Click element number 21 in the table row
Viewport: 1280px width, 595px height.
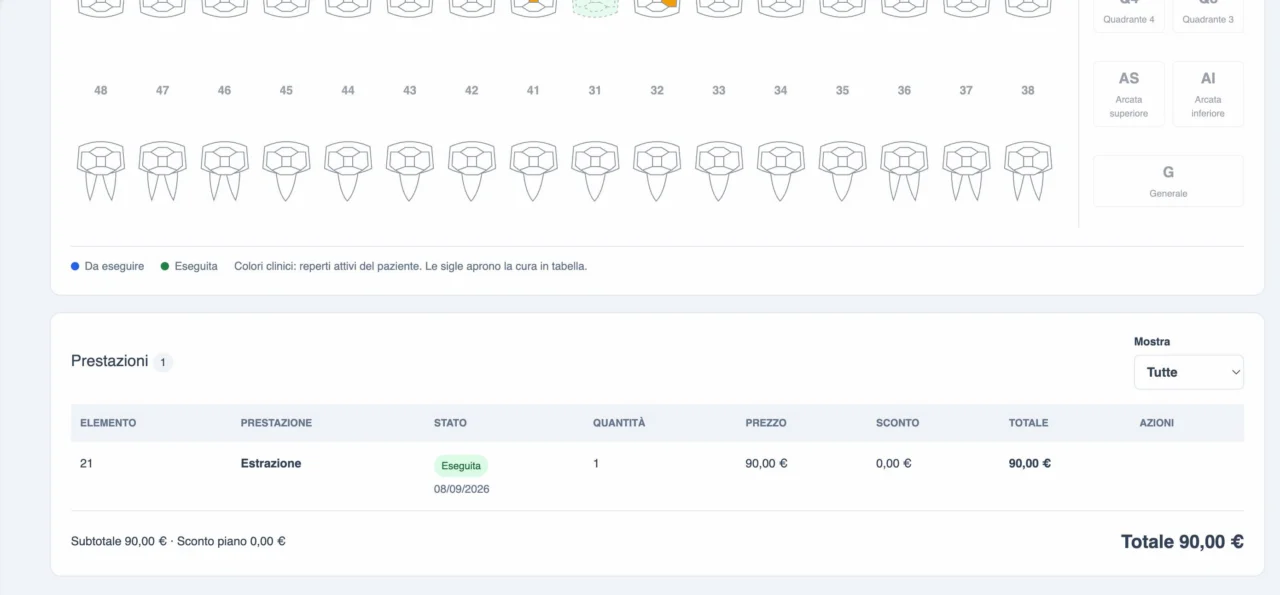pos(86,464)
